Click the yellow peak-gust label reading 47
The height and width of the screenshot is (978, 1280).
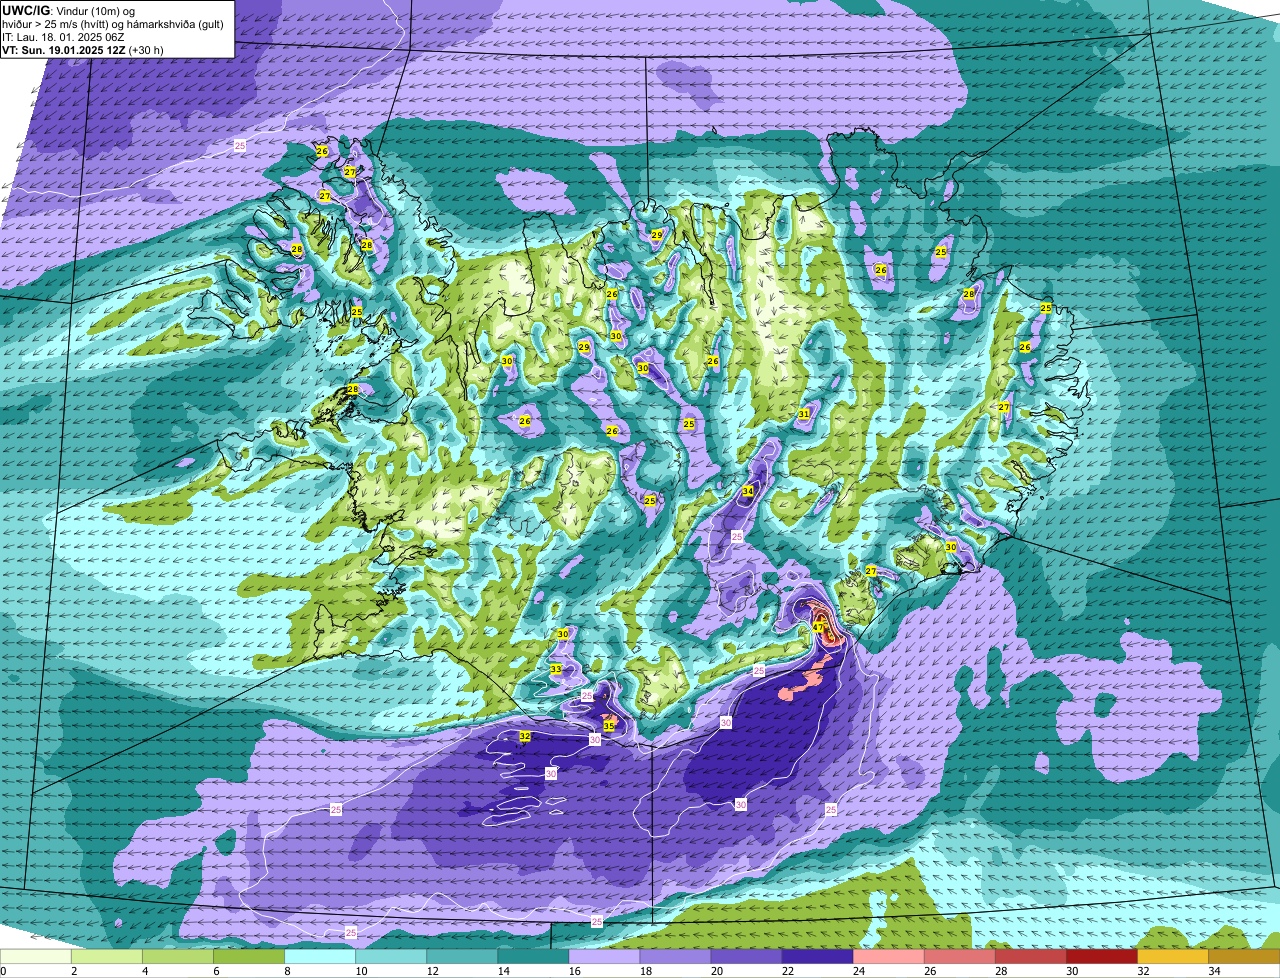click(818, 628)
